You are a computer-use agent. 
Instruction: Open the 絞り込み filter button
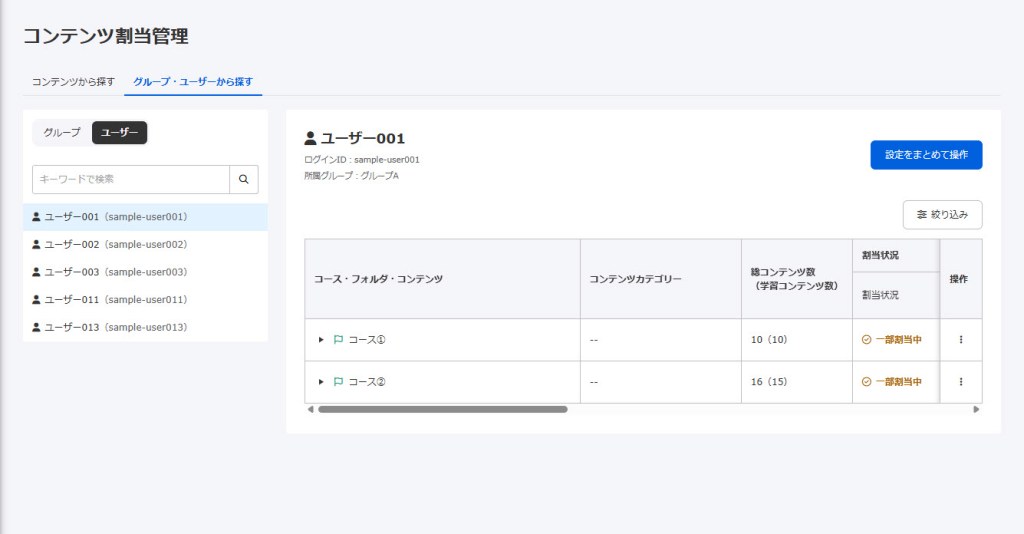point(942,214)
